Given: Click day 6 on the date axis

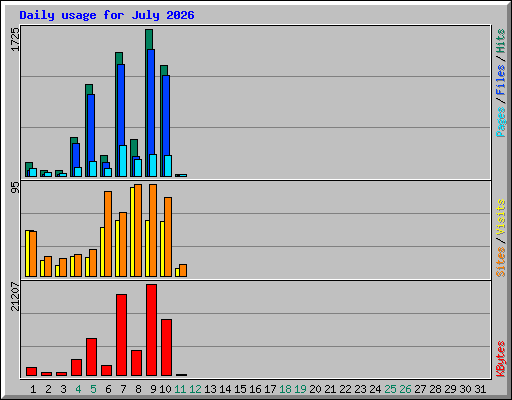Looking at the screenshot, I should click(x=108, y=389).
